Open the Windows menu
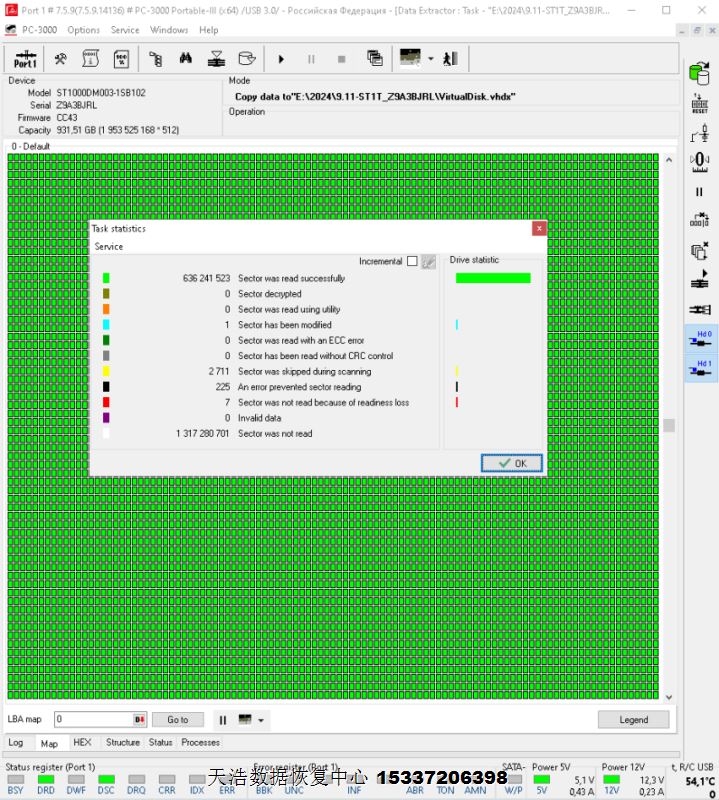The image size is (719, 800). [169, 30]
